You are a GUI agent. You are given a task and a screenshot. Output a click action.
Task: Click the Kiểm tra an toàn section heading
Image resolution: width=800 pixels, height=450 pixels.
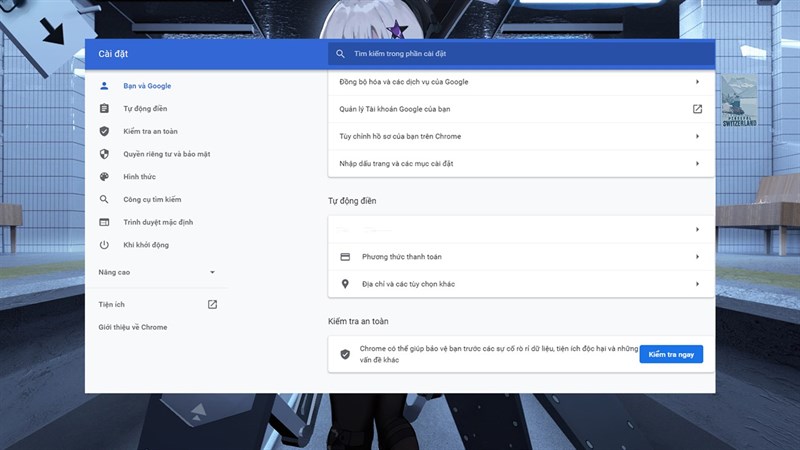click(x=358, y=321)
